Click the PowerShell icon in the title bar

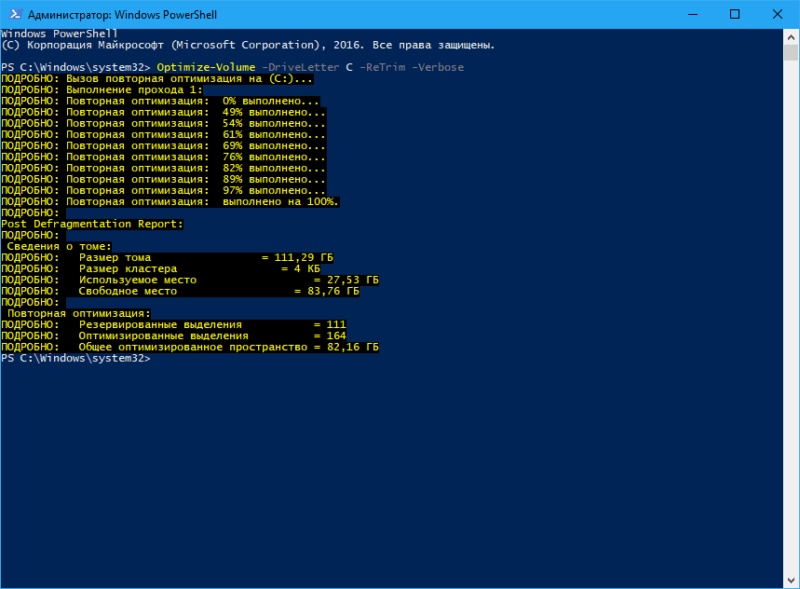(15, 14)
